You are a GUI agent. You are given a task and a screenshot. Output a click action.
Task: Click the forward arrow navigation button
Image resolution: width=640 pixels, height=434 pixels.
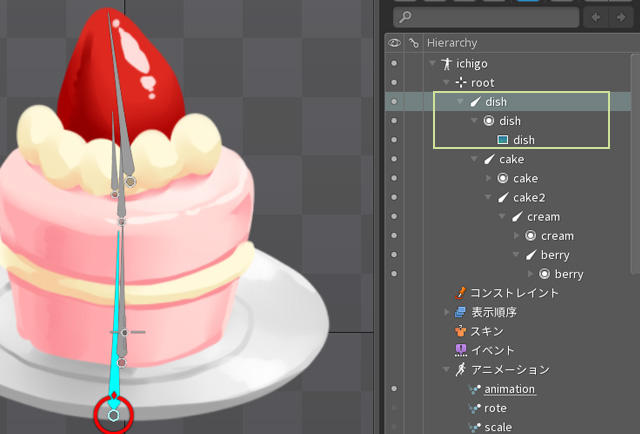(620, 17)
